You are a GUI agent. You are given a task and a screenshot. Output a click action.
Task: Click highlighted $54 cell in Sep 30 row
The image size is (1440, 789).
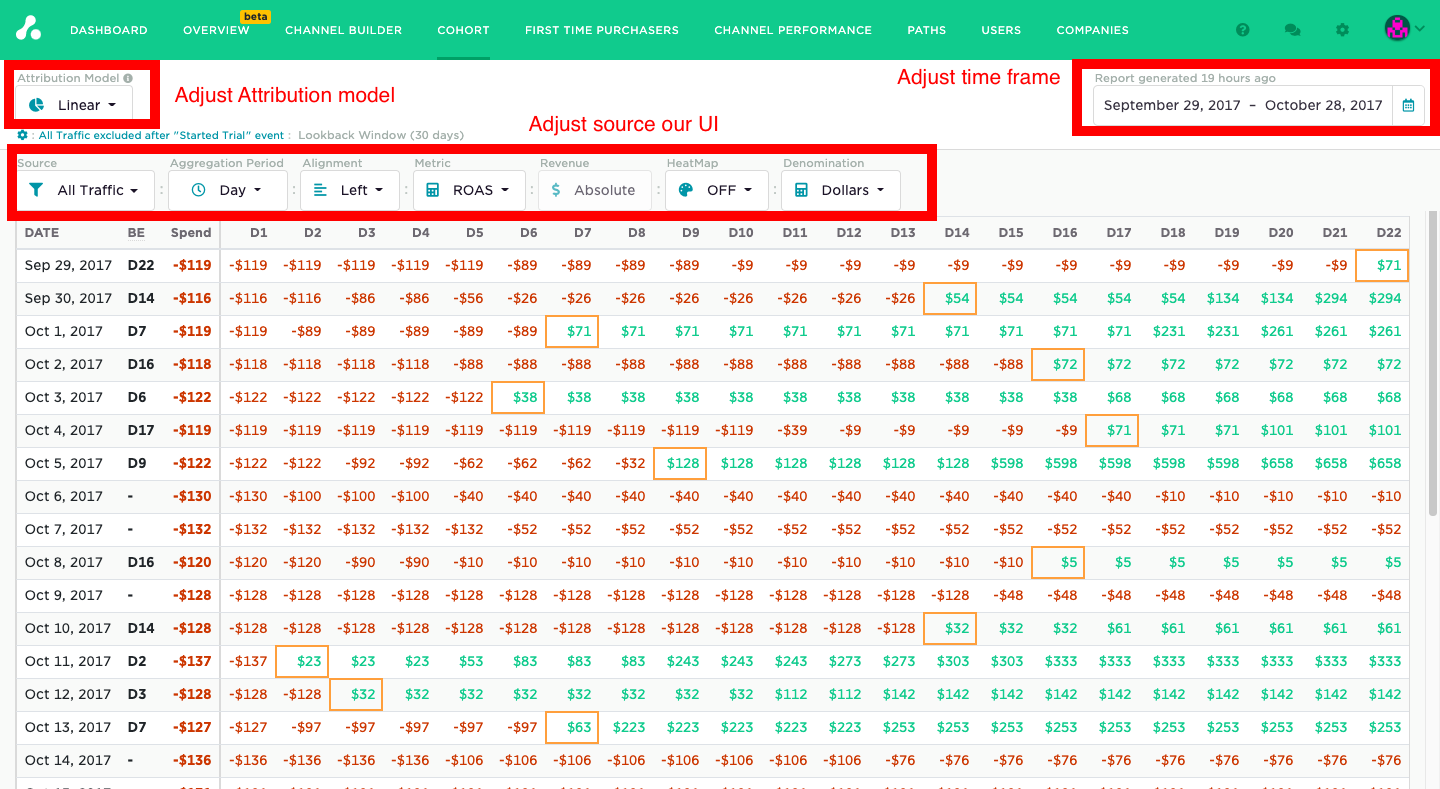tap(950, 298)
